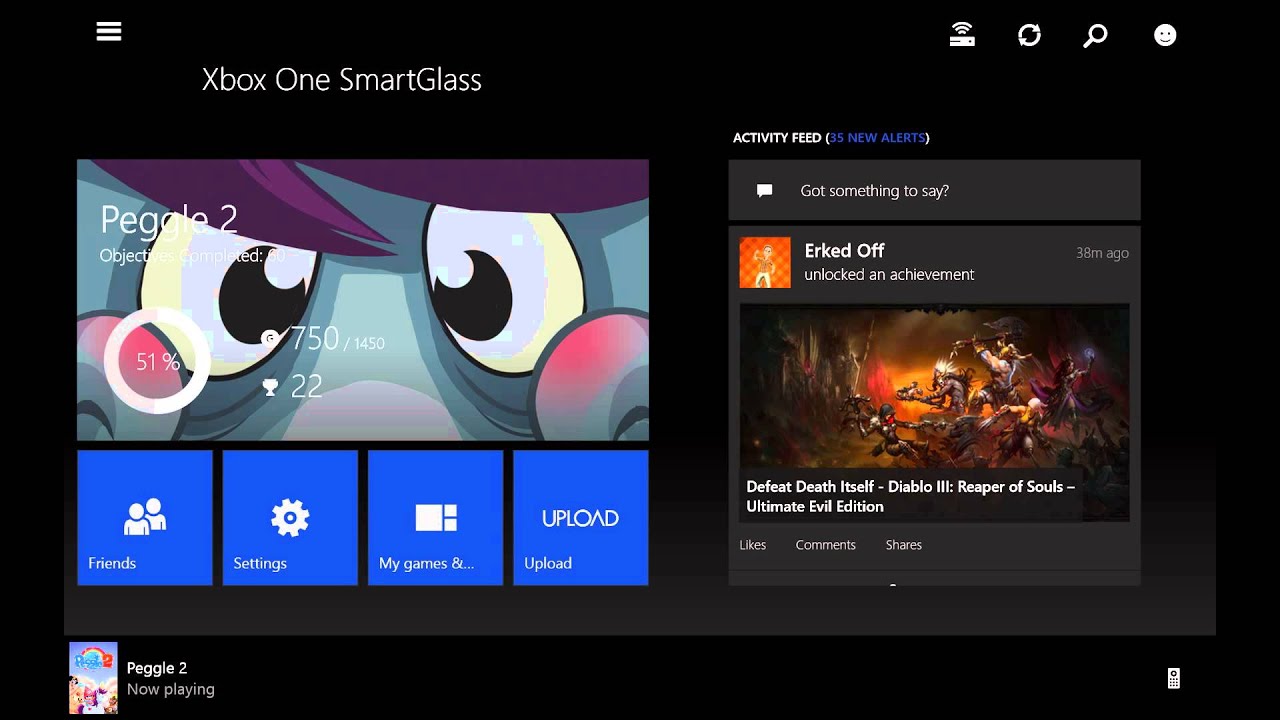Click Comments on Erked Off's post

[x=825, y=545]
